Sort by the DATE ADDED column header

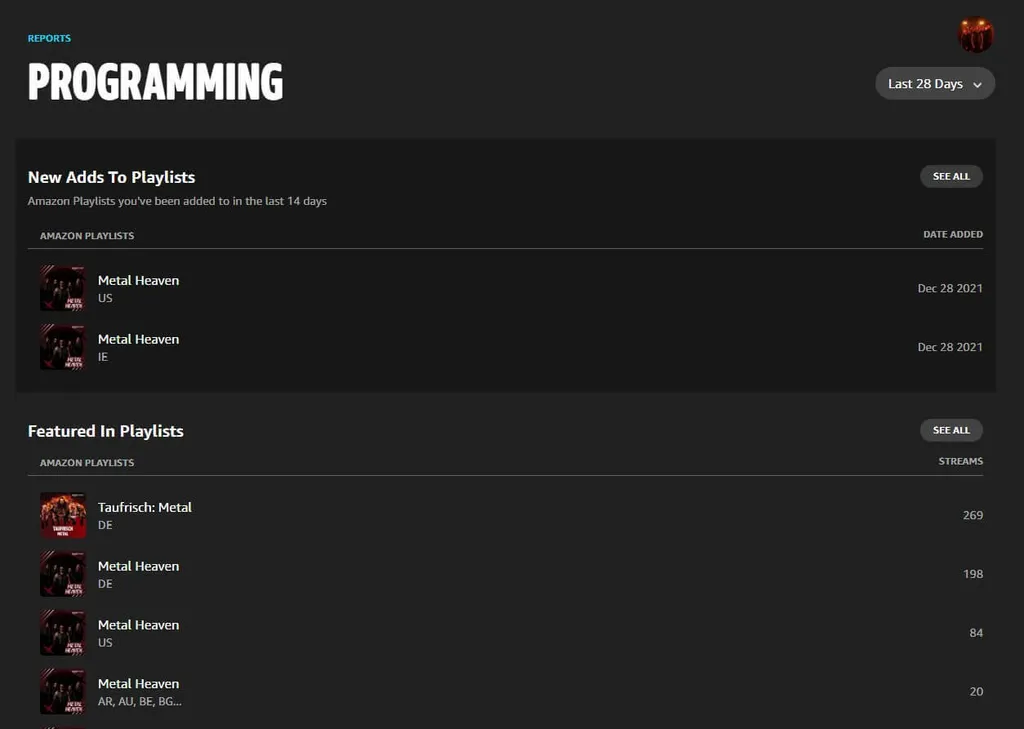952,234
